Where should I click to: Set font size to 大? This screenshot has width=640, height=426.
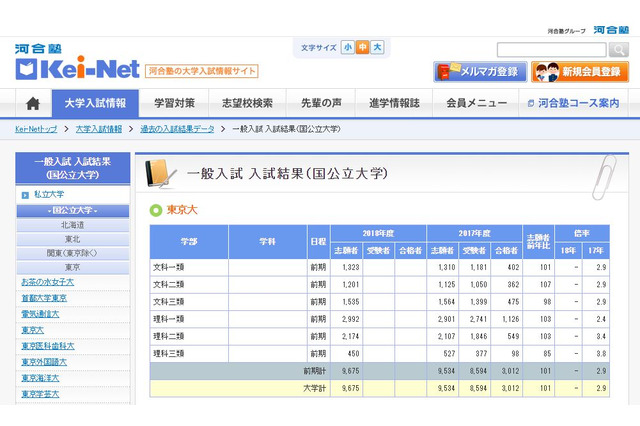377,47
